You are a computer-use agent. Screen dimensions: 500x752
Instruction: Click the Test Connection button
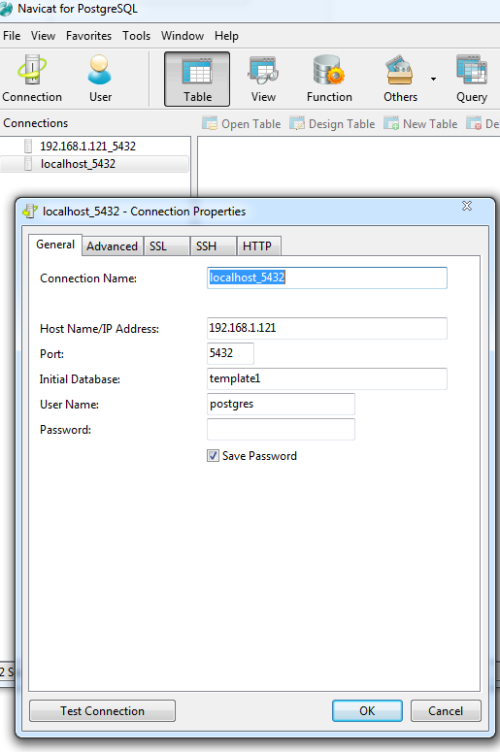coord(102,711)
